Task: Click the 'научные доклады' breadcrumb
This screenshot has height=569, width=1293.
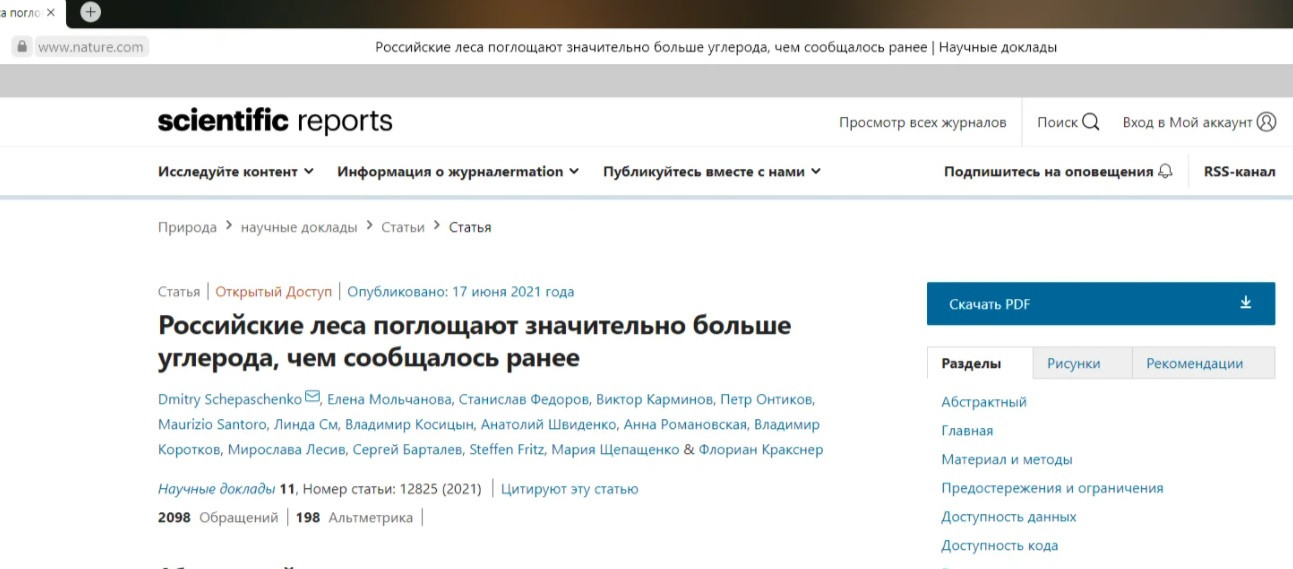Action: (x=298, y=227)
